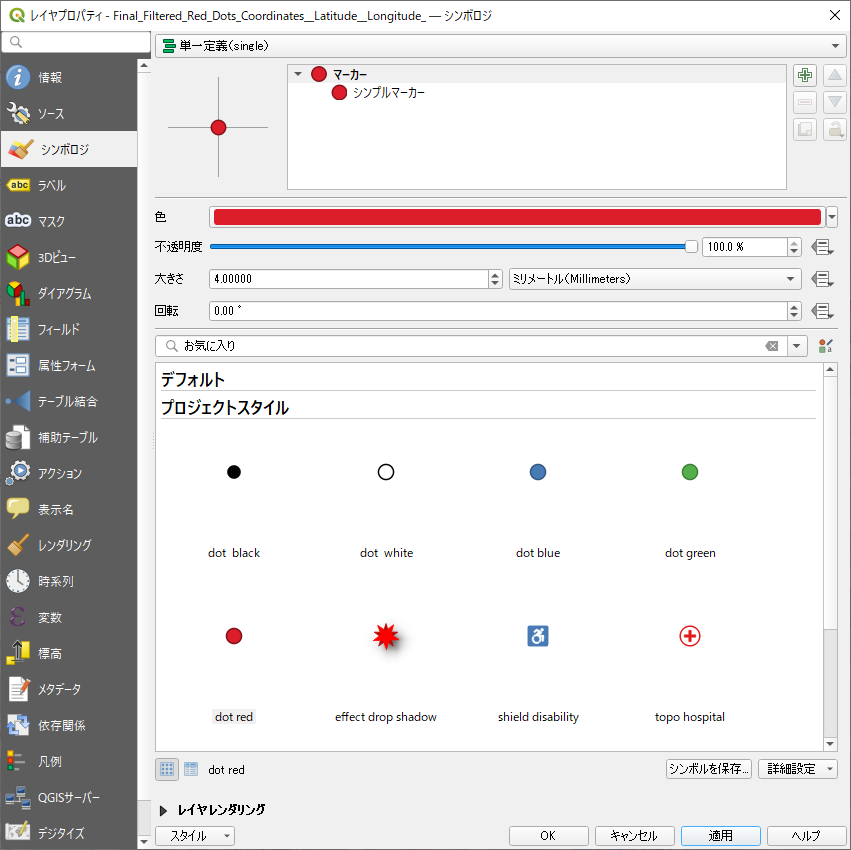Select the effect drop shadow symbol

[x=386, y=637]
